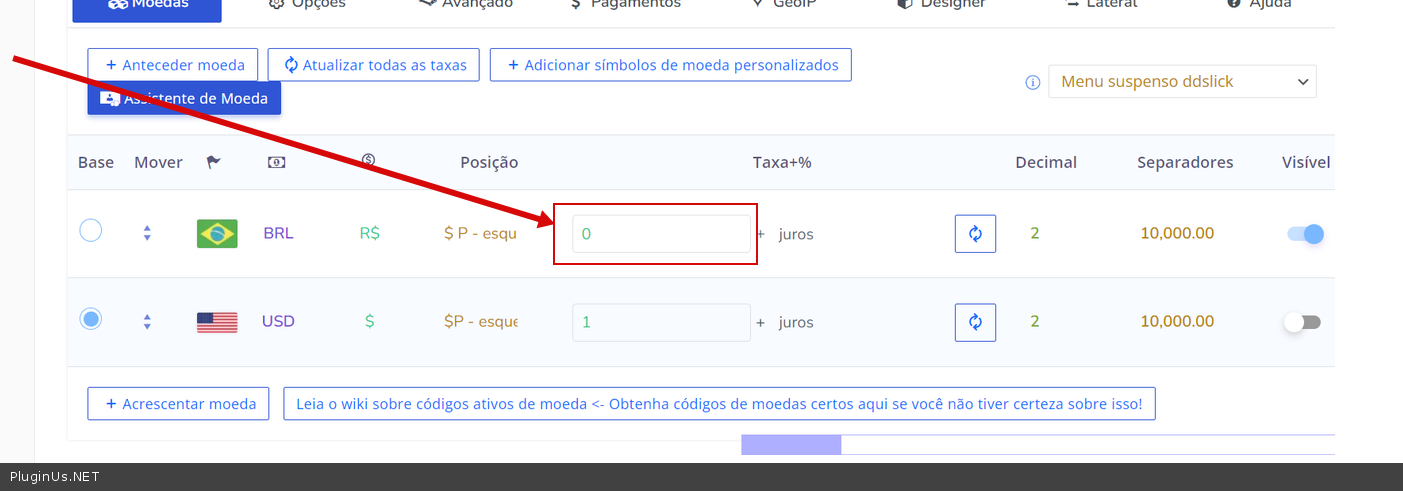Click Atualizar todas as taxas button
Screen dimensions: 1403x491
(x=374, y=65)
